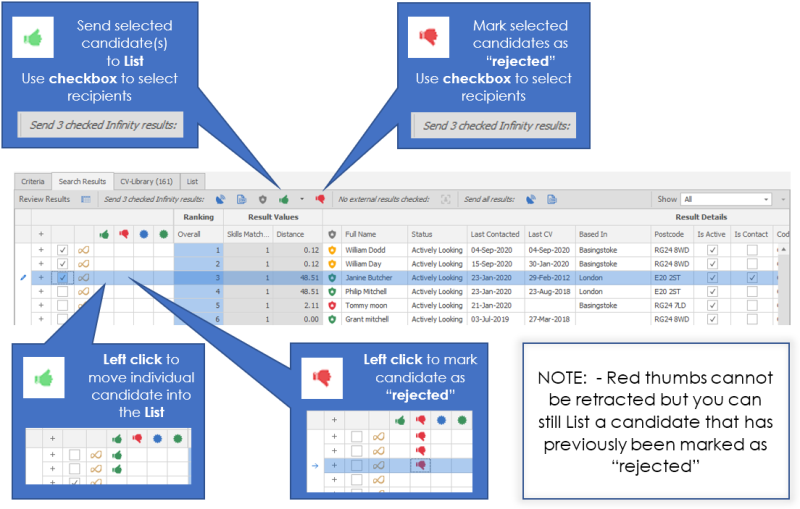Tick the selection checkbox for Philip Mitchell
Screen dimensions: 800x509
[x=63, y=291]
